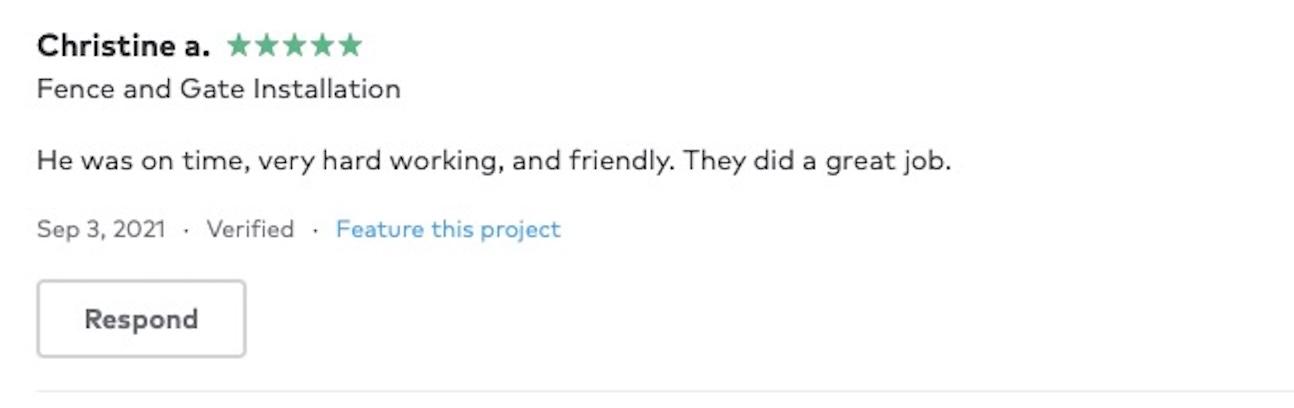Click the reviewer name "Christine a."
1294x408 pixels.
[x=123, y=46]
